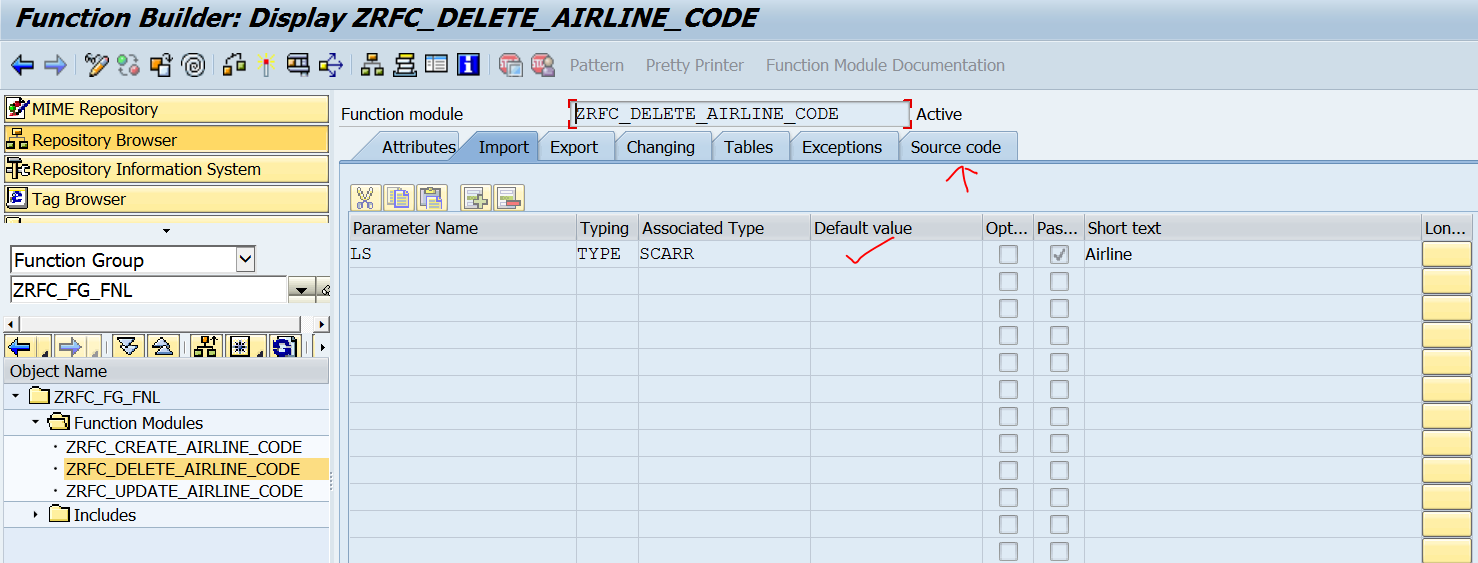Viewport: 1478px width, 563px height.
Task: Open the Function Group object type dropdown
Action: pyautogui.click(x=245, y=260)
